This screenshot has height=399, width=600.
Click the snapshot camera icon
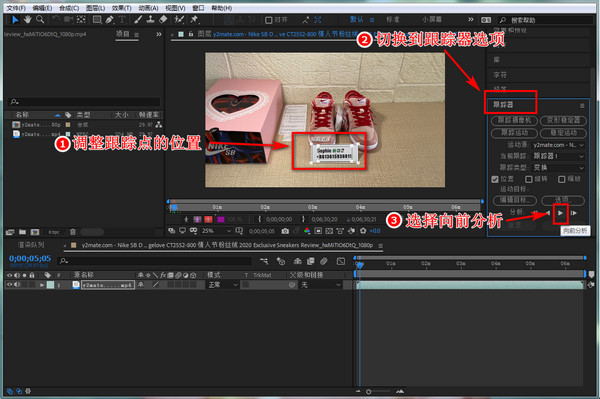coord(285,231)
